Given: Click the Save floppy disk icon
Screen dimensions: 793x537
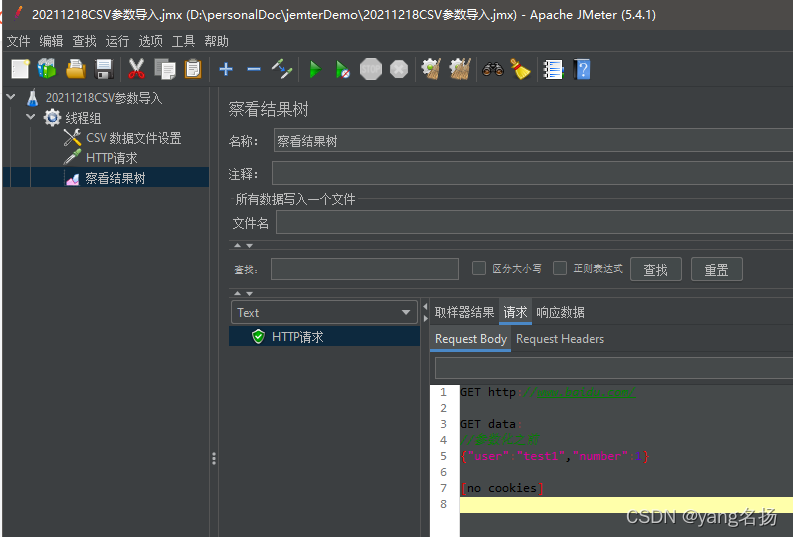Looking at the screenshot, I should (103, 69).
